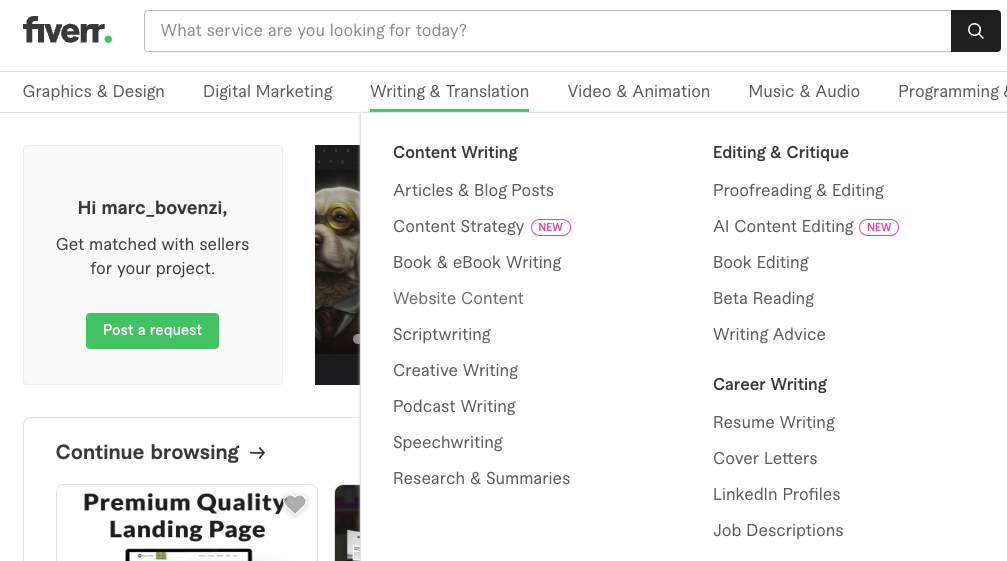Click the NEW badge beside Content Strategy
Viewport: 1007px width, 561px height.
550,227
